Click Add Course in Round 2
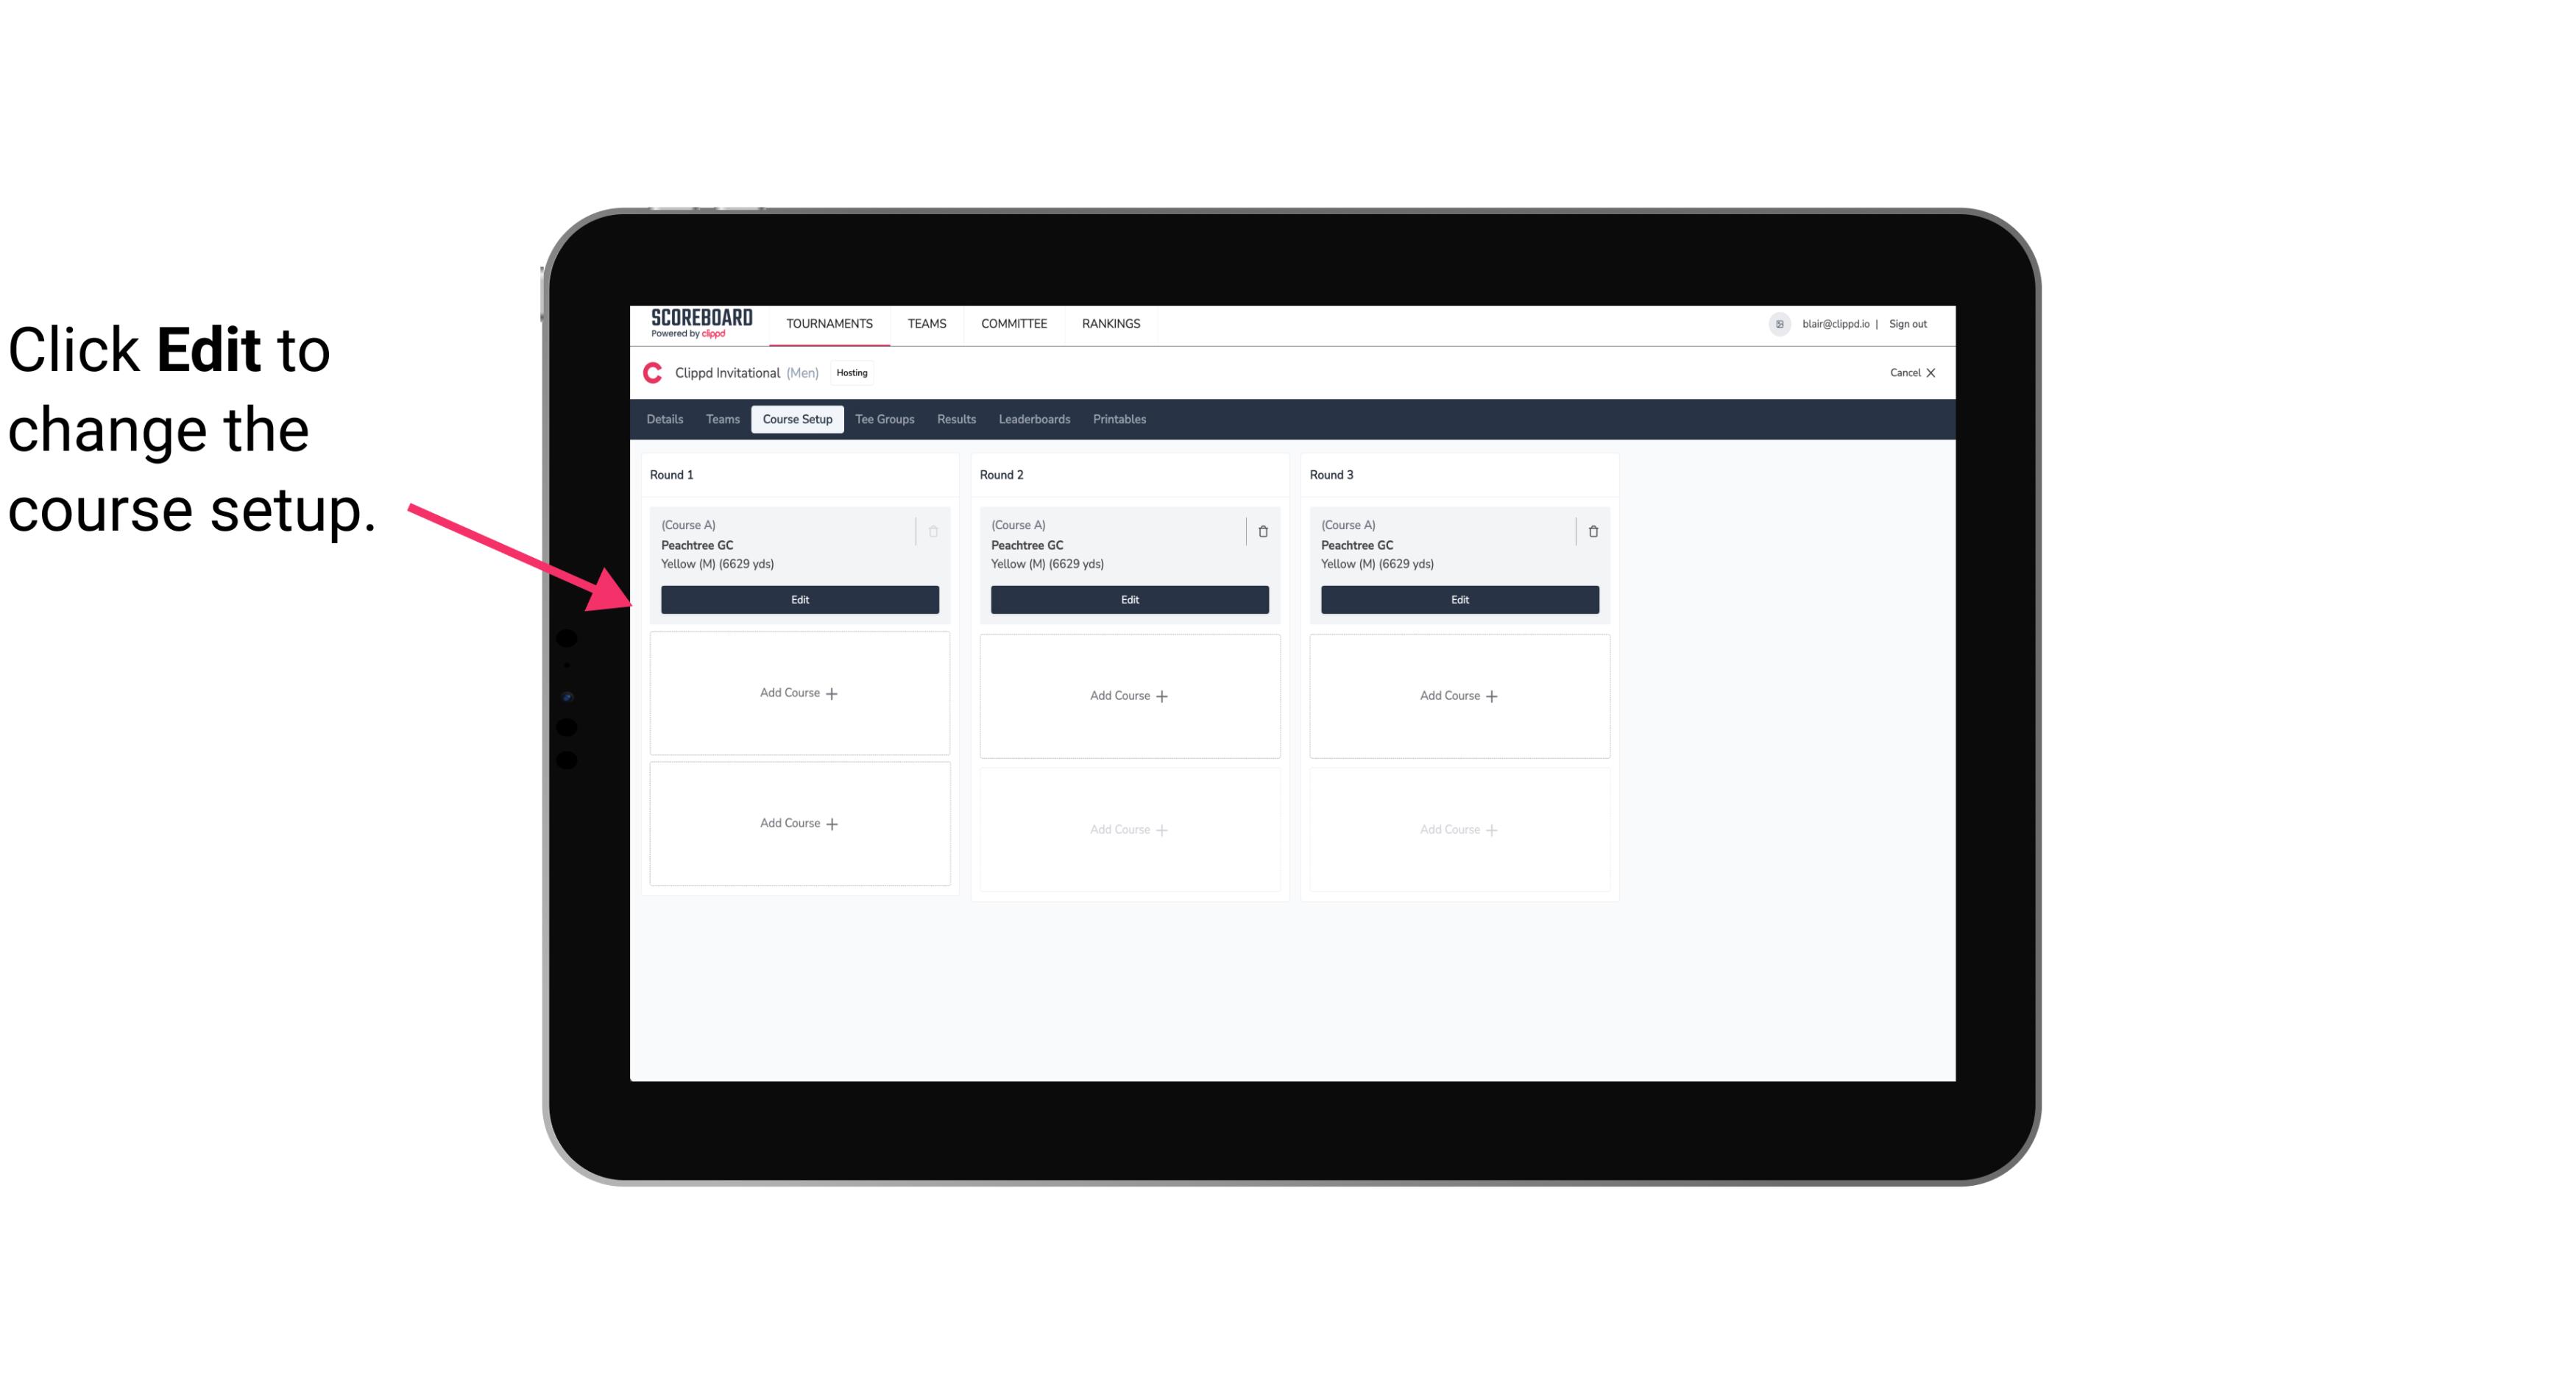The image size is (2576, 1386). point(1129,695)
